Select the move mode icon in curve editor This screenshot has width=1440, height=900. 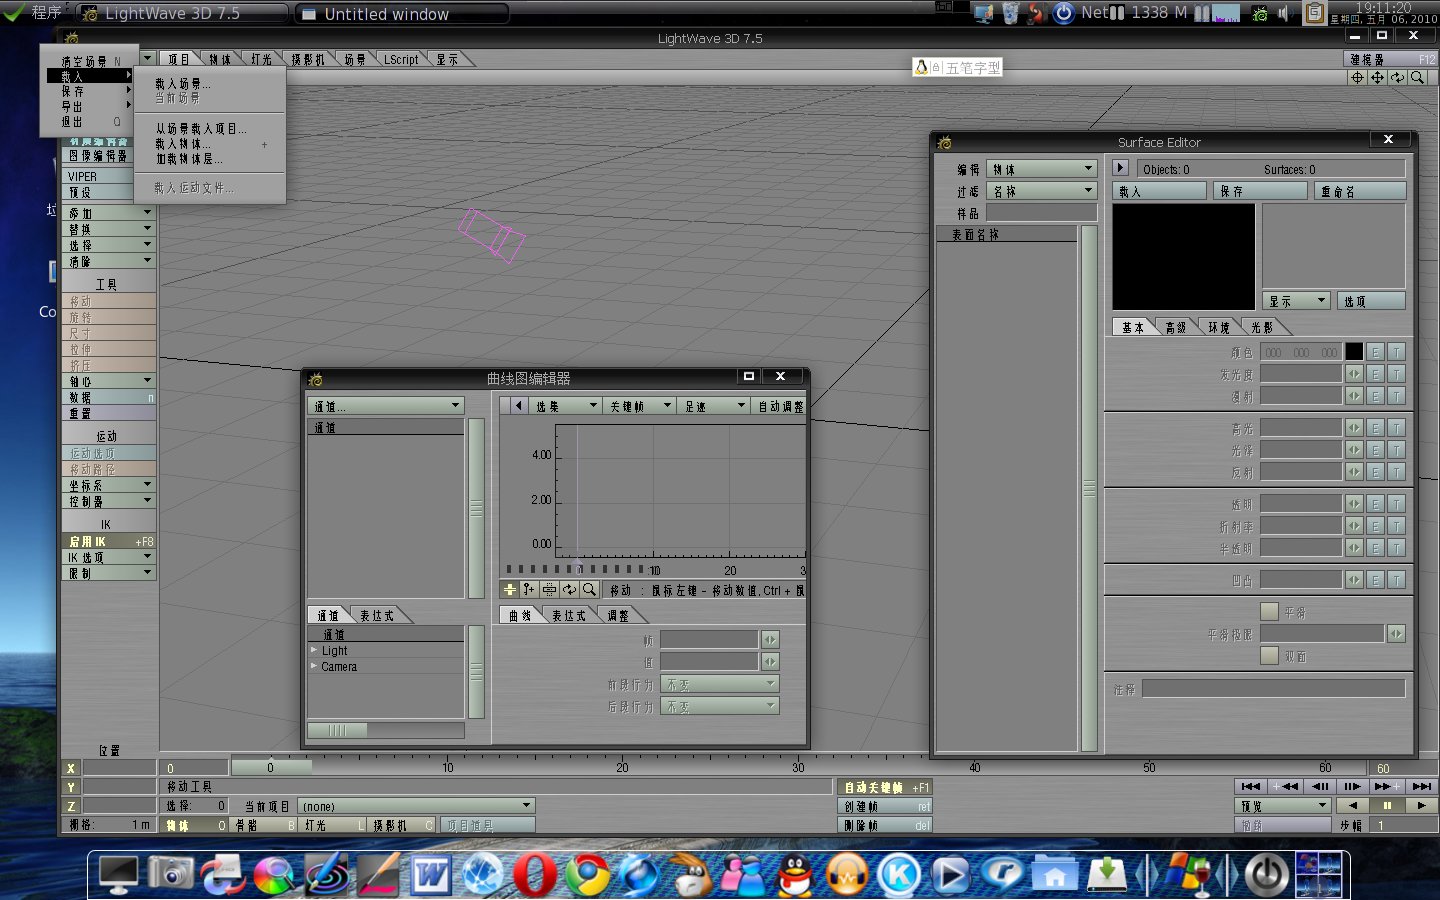pos(510,590)
